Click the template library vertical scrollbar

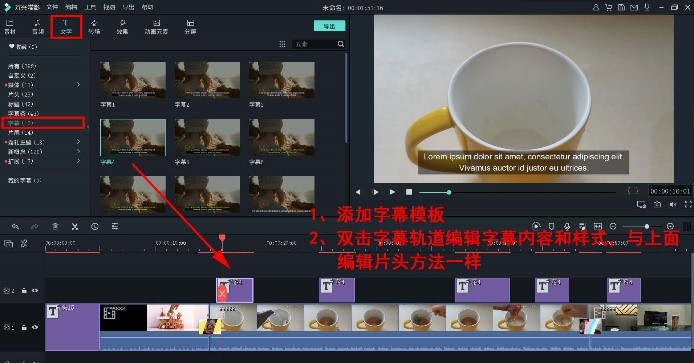tap(346, 98)
